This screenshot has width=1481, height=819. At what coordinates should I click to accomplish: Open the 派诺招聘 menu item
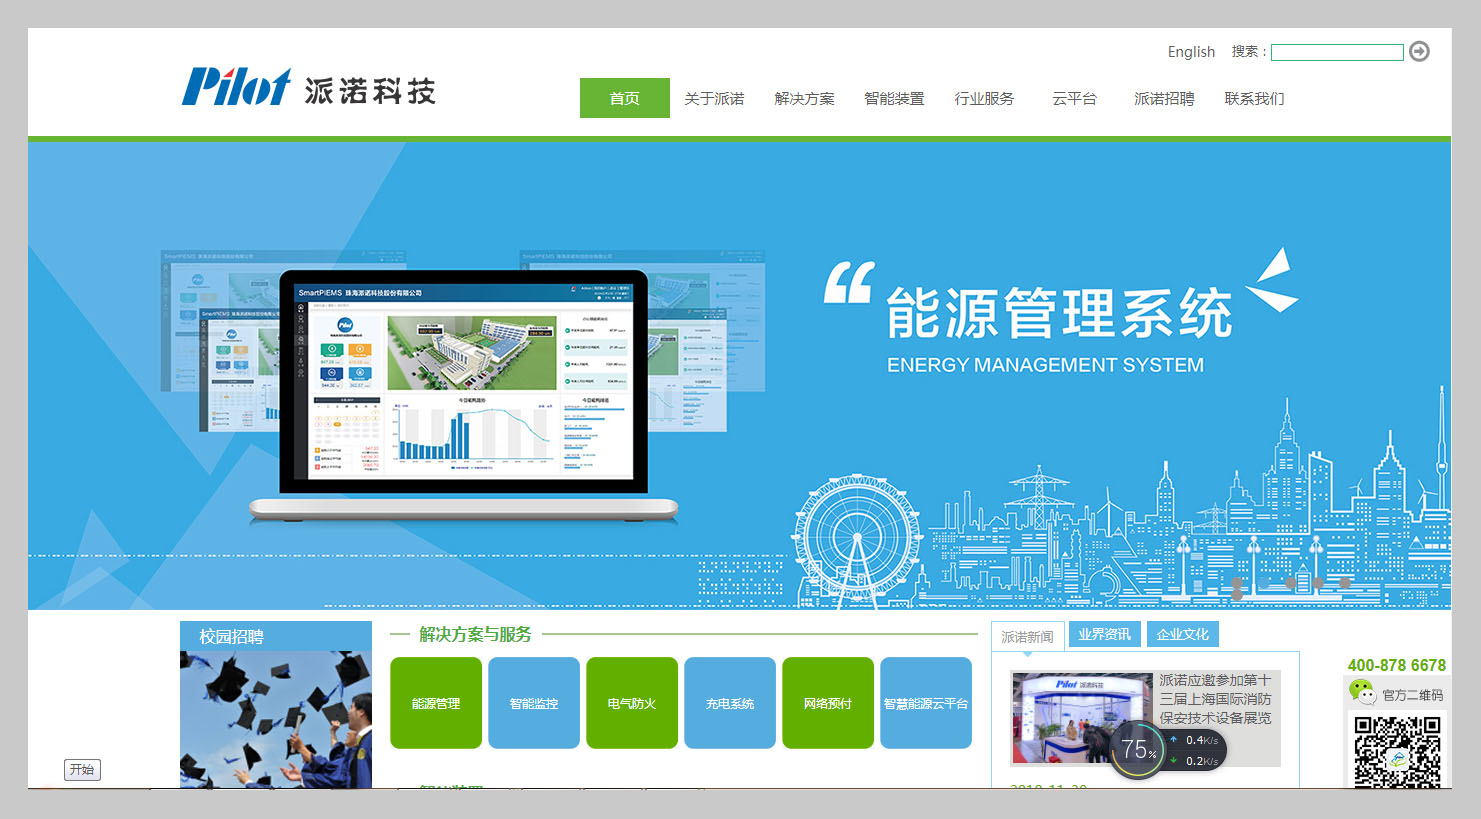point(1164,98)
